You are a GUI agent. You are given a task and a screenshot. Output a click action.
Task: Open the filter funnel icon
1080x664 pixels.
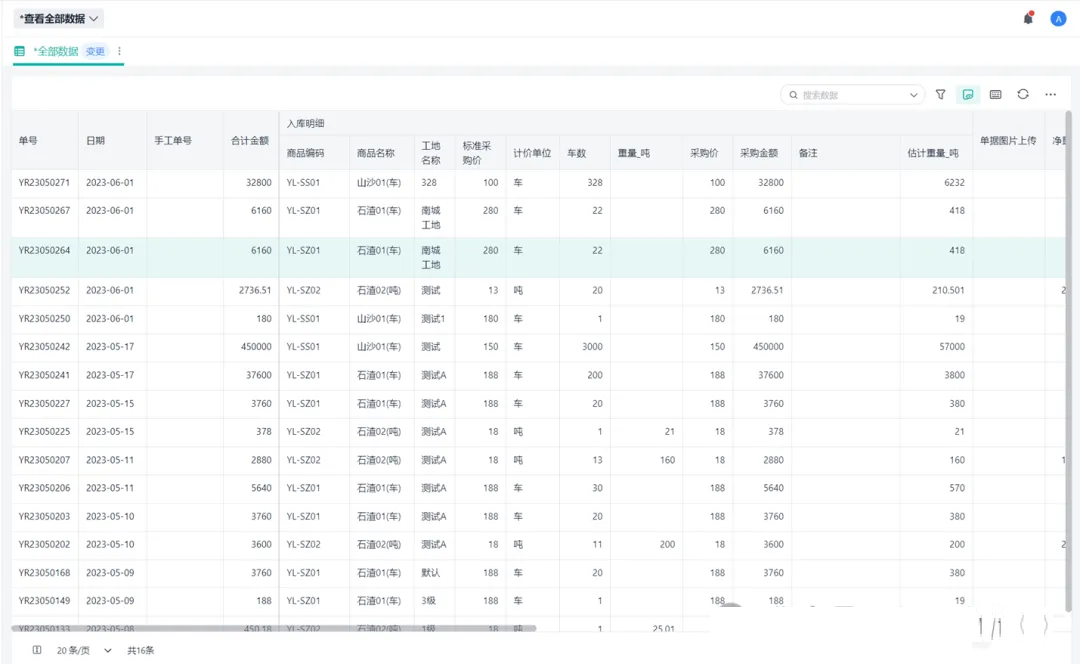coord(940,94)
